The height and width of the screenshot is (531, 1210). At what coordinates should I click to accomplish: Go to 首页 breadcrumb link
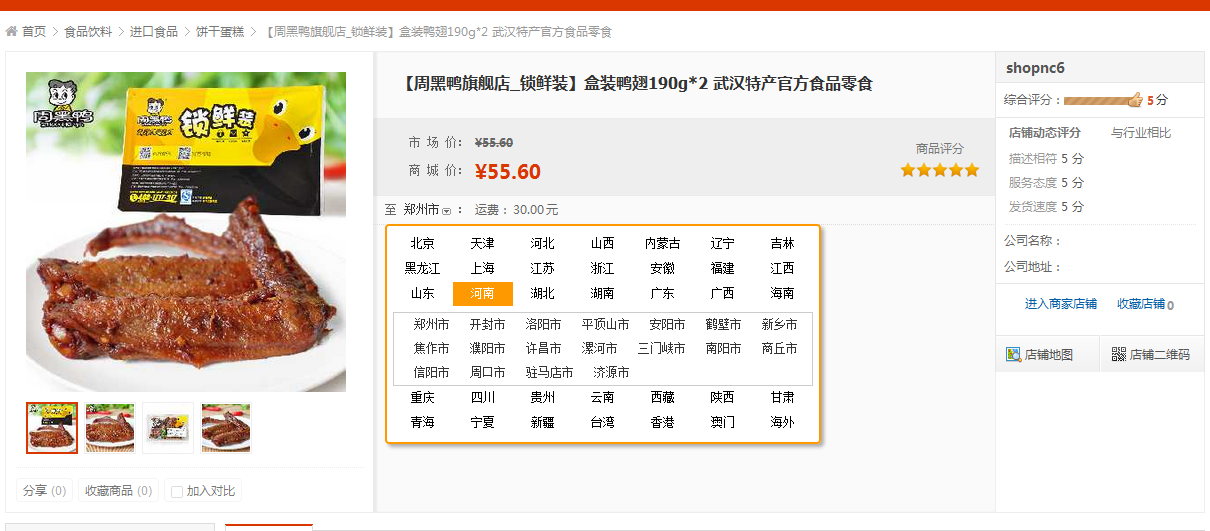click(x=34, y=32)
